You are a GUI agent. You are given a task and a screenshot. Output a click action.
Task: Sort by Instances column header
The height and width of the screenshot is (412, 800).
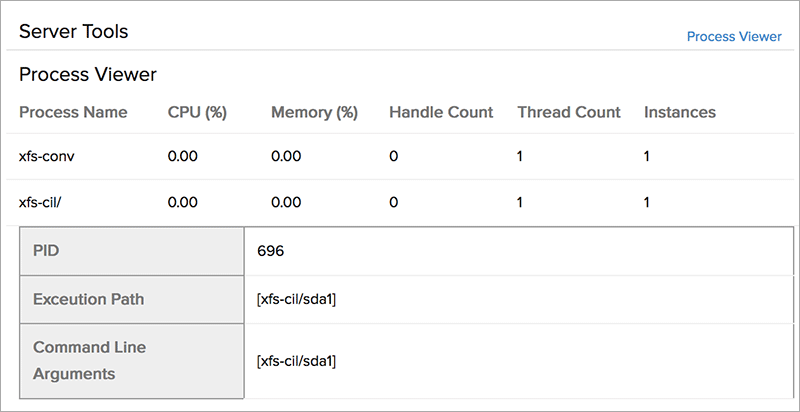pos(680,112)
